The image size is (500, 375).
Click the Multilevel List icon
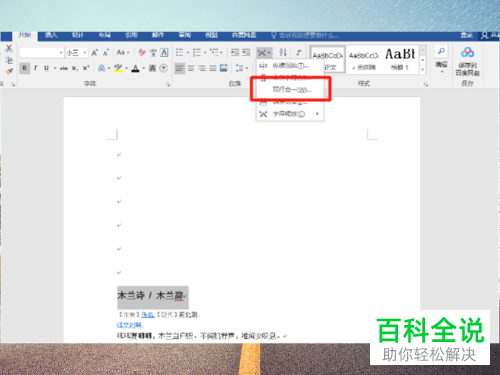click(214, 52)
